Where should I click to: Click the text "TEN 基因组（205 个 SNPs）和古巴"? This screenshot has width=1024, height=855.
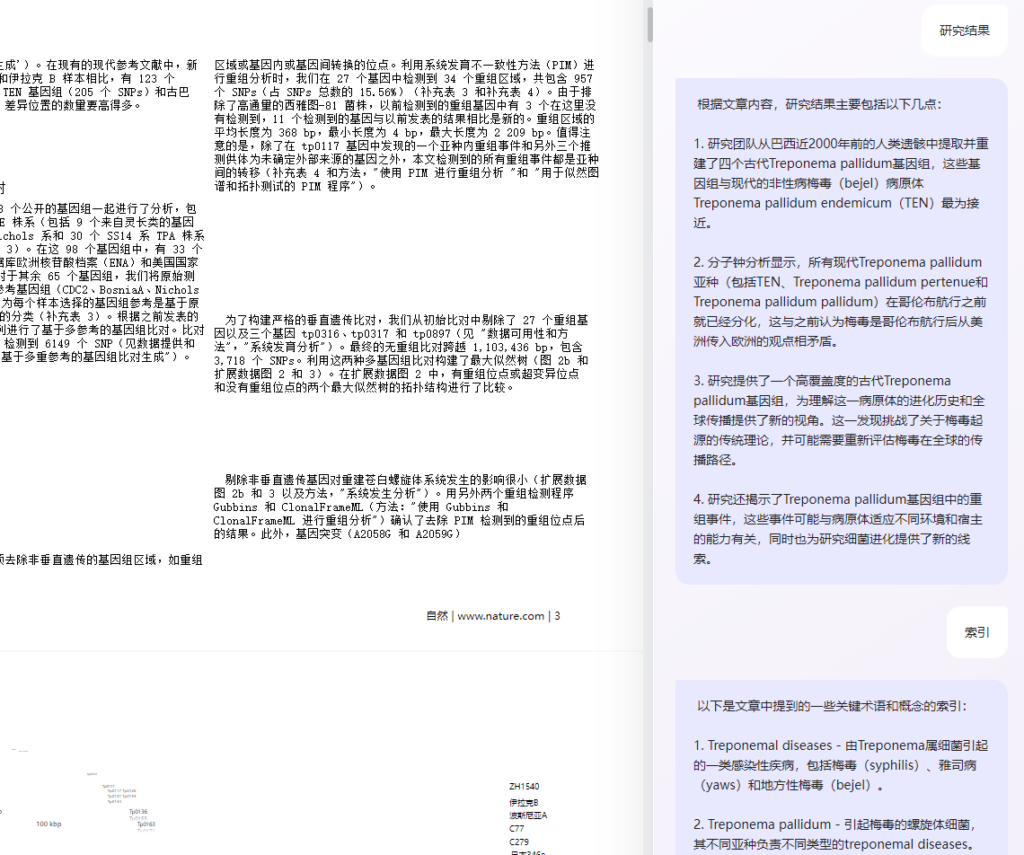96,92
